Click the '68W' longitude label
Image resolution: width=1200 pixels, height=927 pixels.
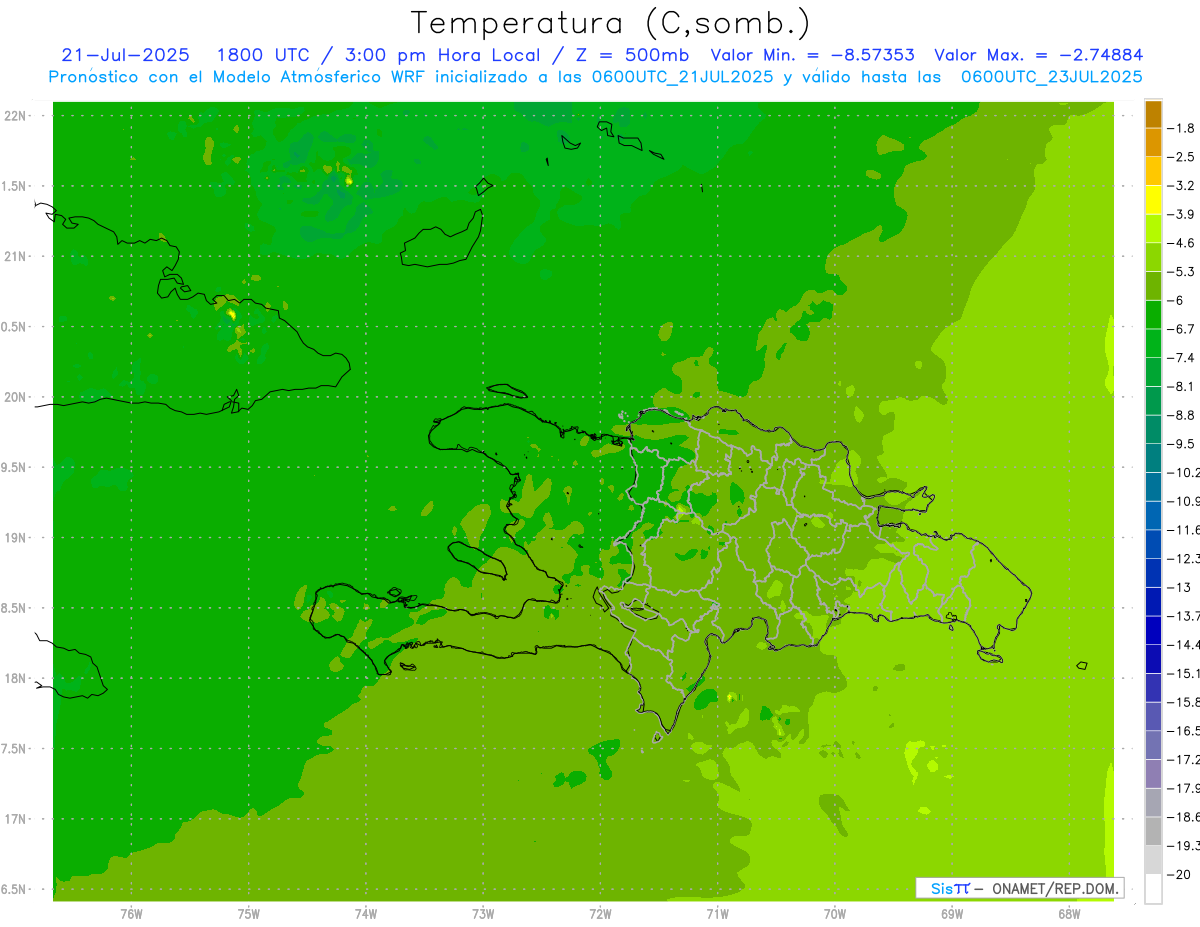(1069, 914)
